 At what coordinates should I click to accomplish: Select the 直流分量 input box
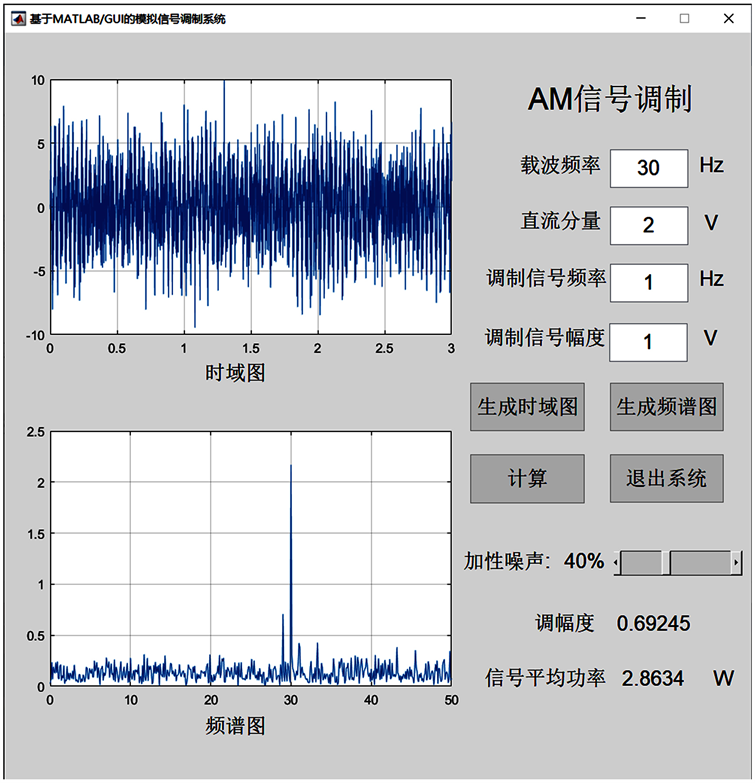click(648, 225)
